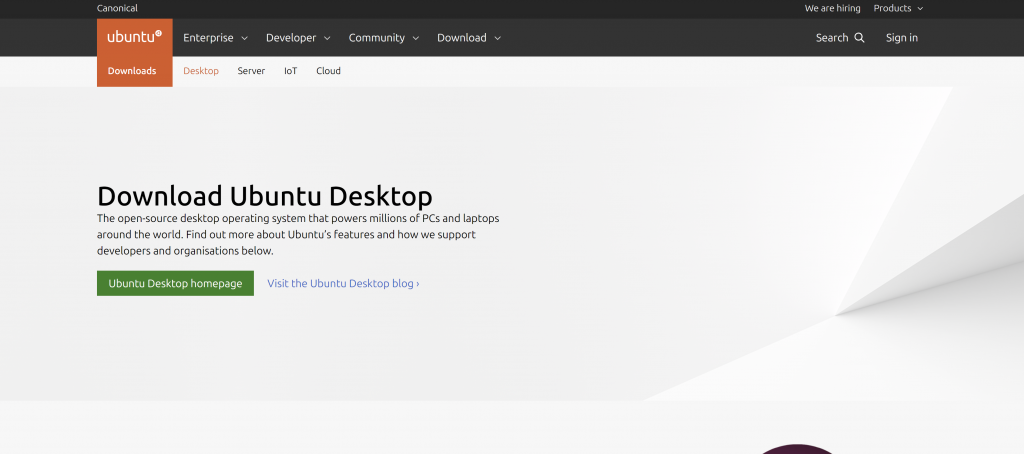Expand the Community menu chevron
Screen dimensions: 1024x454
(x=416, y=39)
